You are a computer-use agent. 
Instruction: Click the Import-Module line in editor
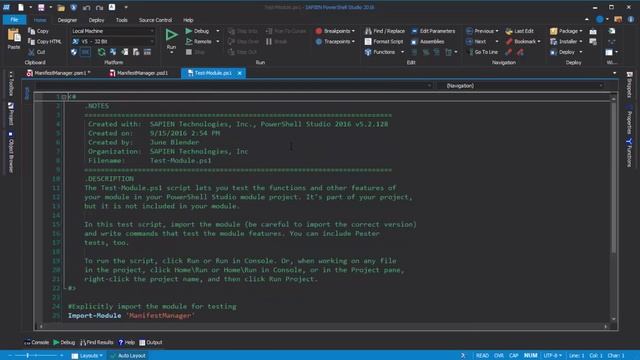point(131,316)
